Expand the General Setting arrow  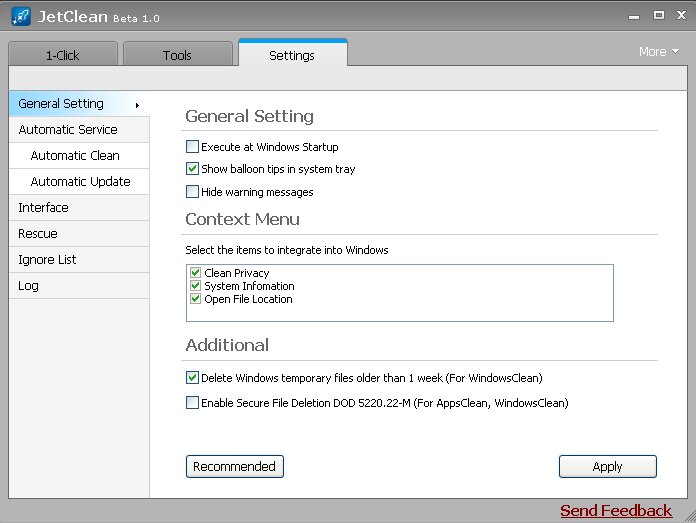tap(137, 105)
